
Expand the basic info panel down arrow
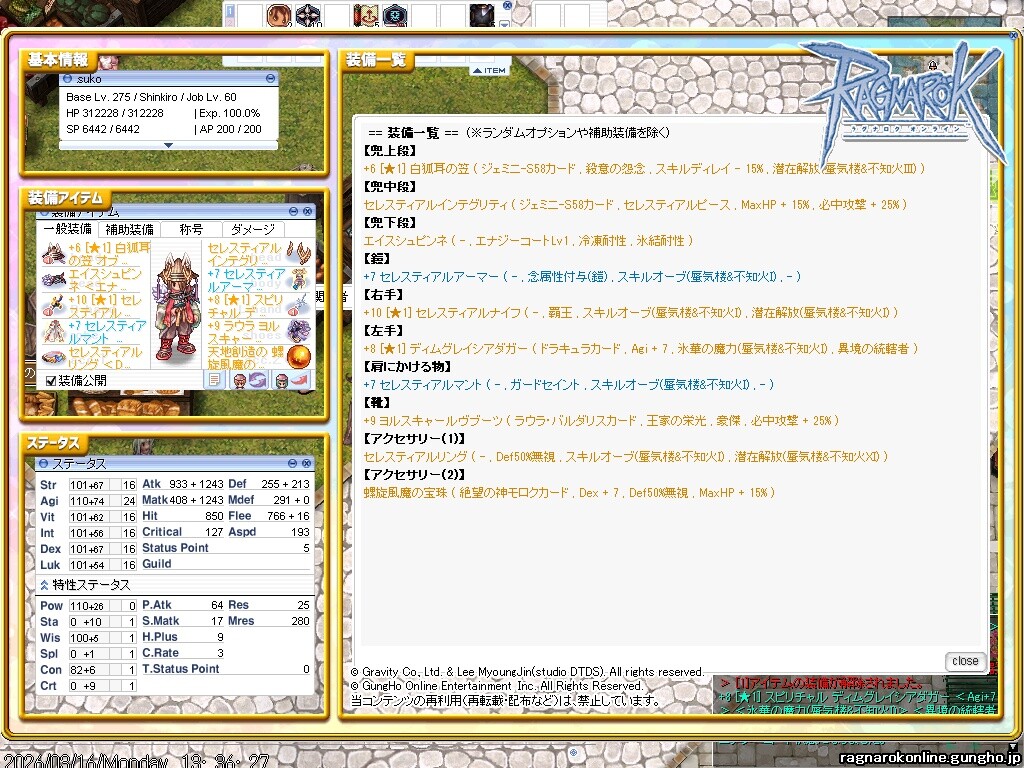(x=168, y=145)
